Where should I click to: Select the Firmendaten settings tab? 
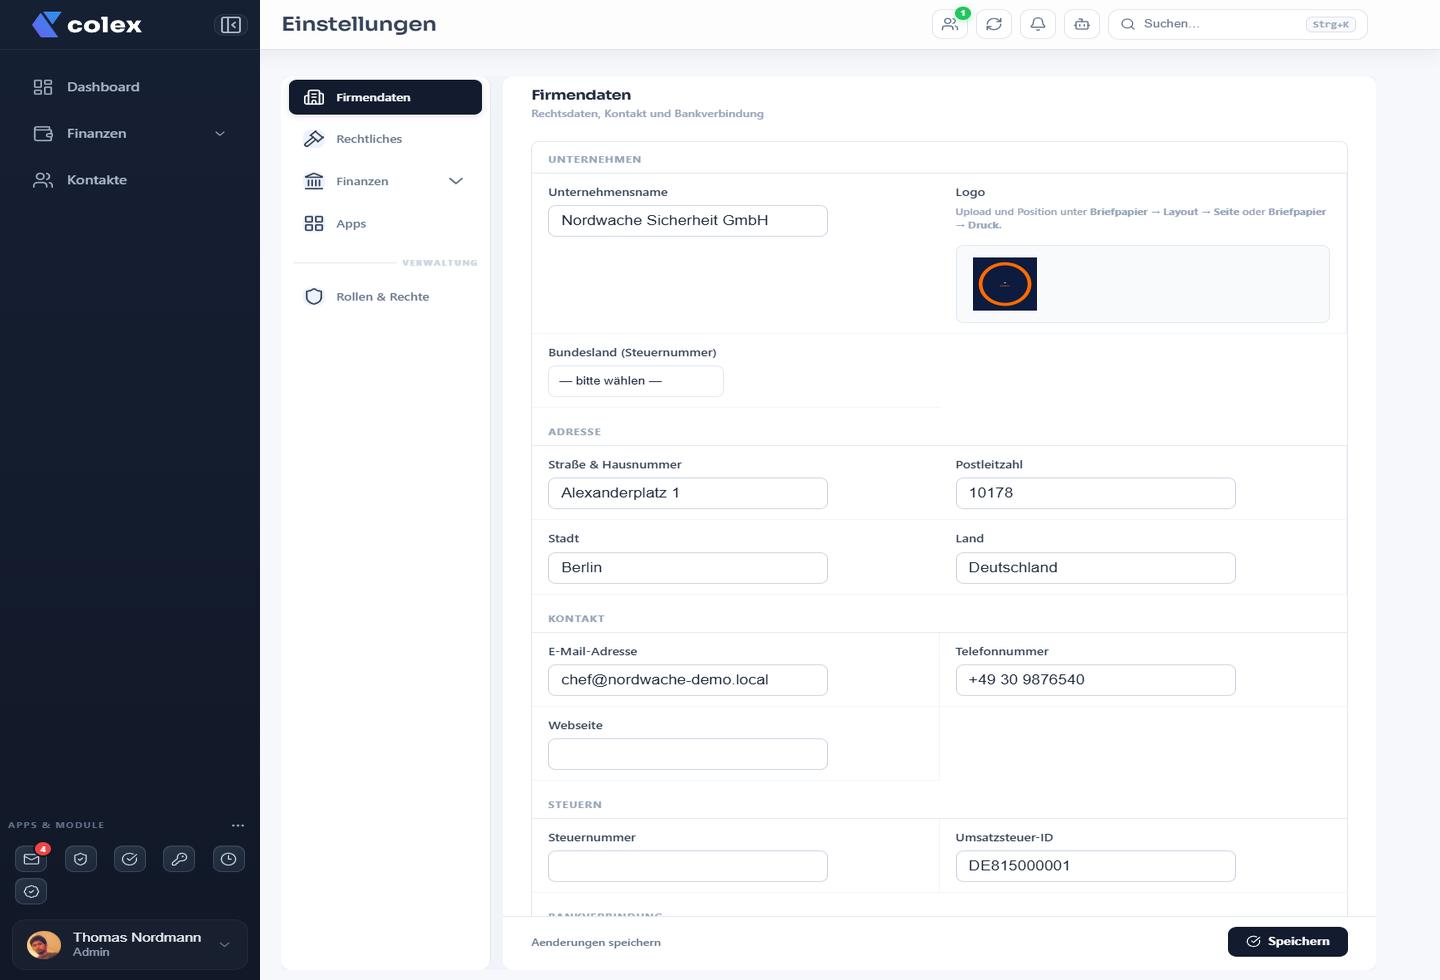[385, 97]
